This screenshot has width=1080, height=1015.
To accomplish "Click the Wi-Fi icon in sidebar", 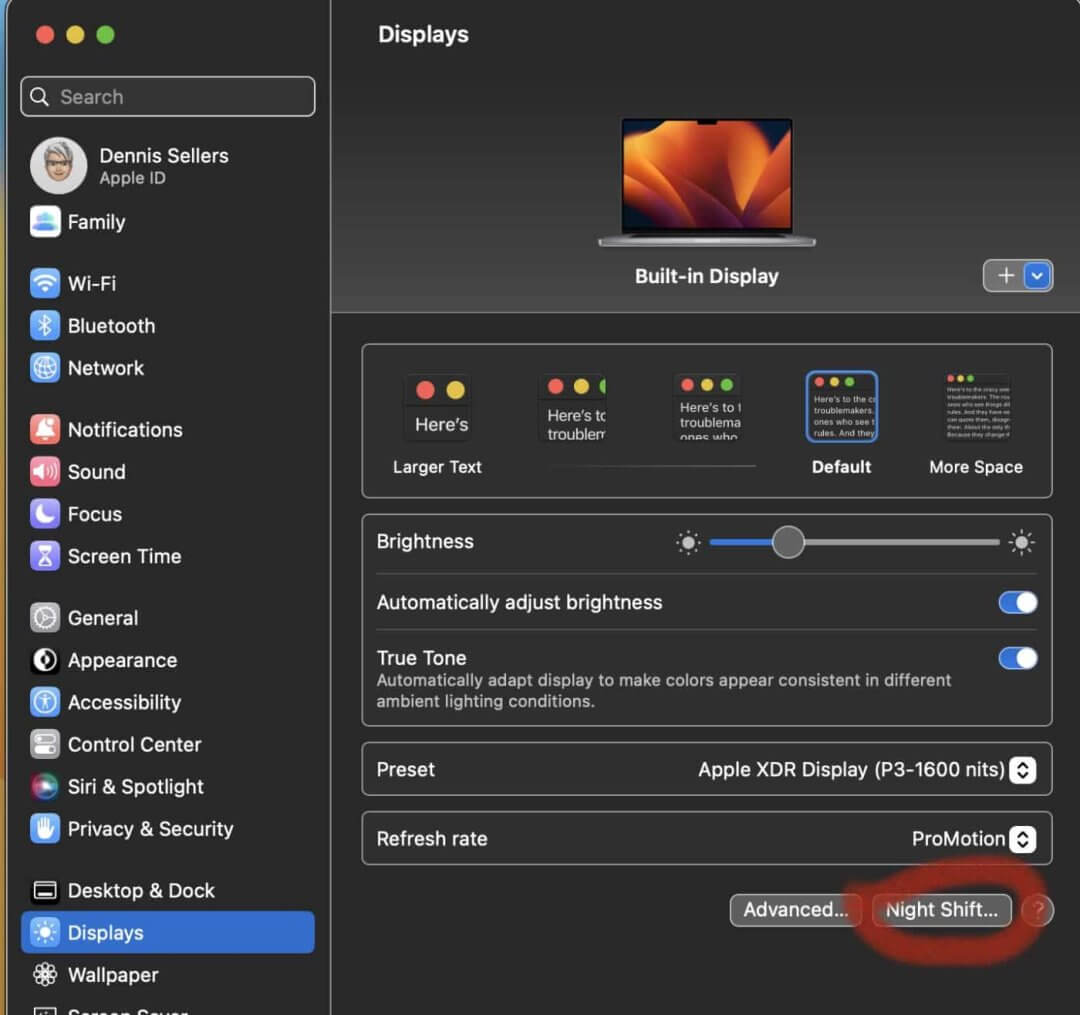I will pos(45,284).
